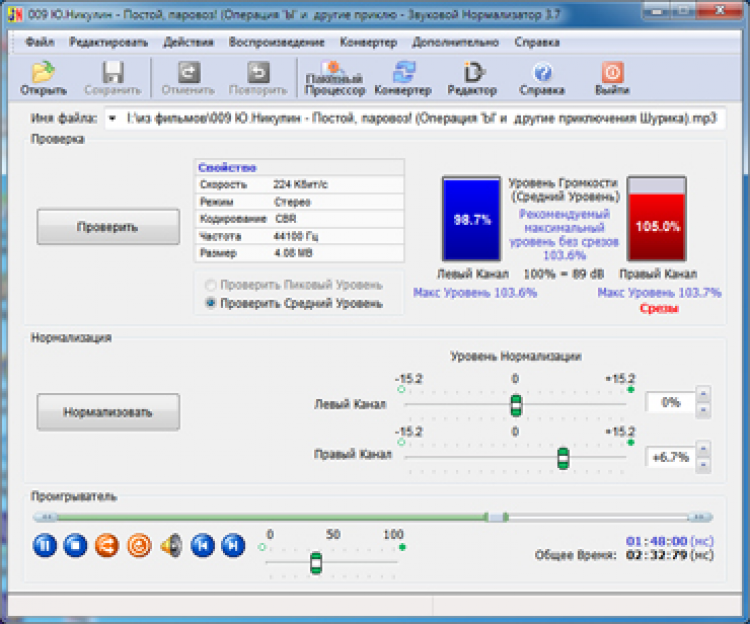
Task: Expand the Имя файла dropdown arrow
Action: coord(112,118)
